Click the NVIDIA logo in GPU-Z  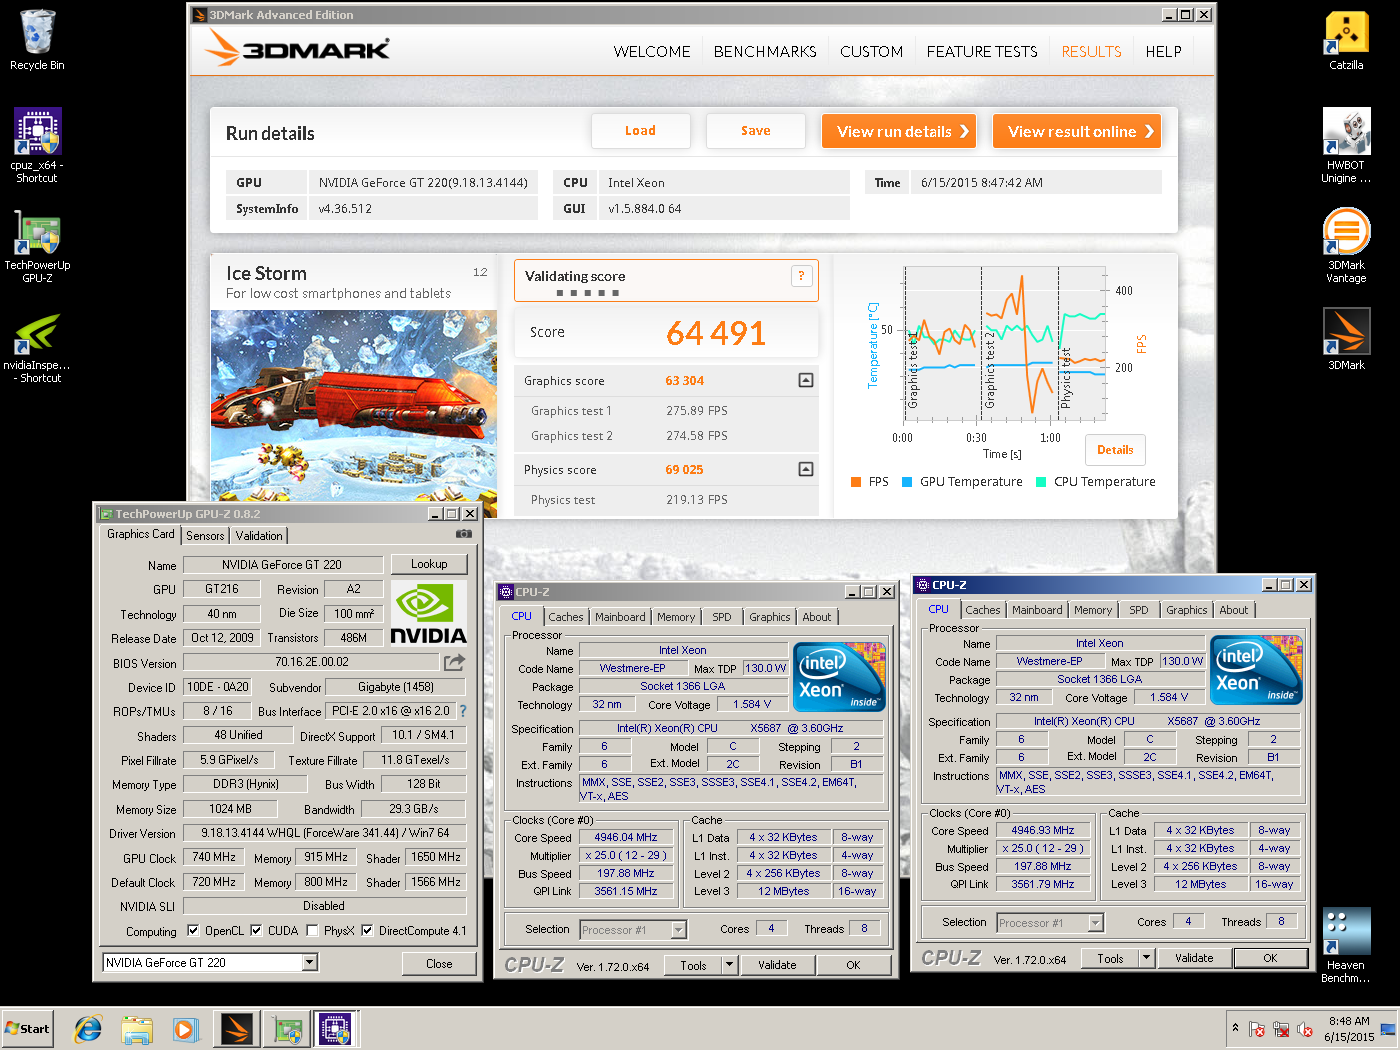428,613
